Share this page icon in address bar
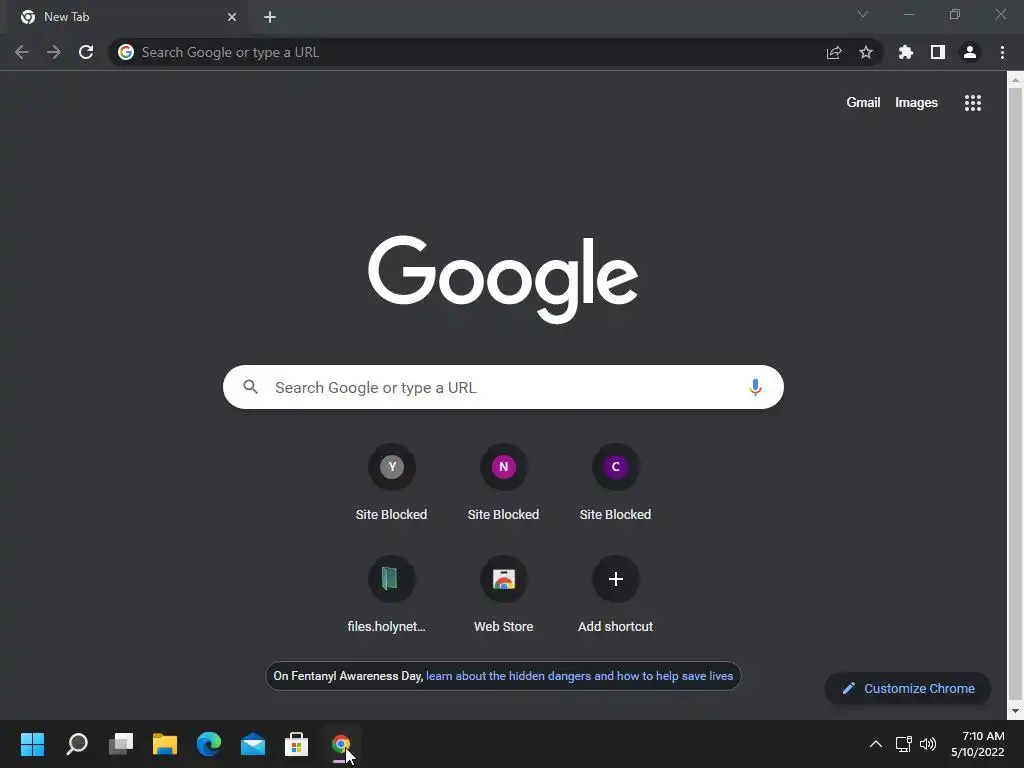 834,52
